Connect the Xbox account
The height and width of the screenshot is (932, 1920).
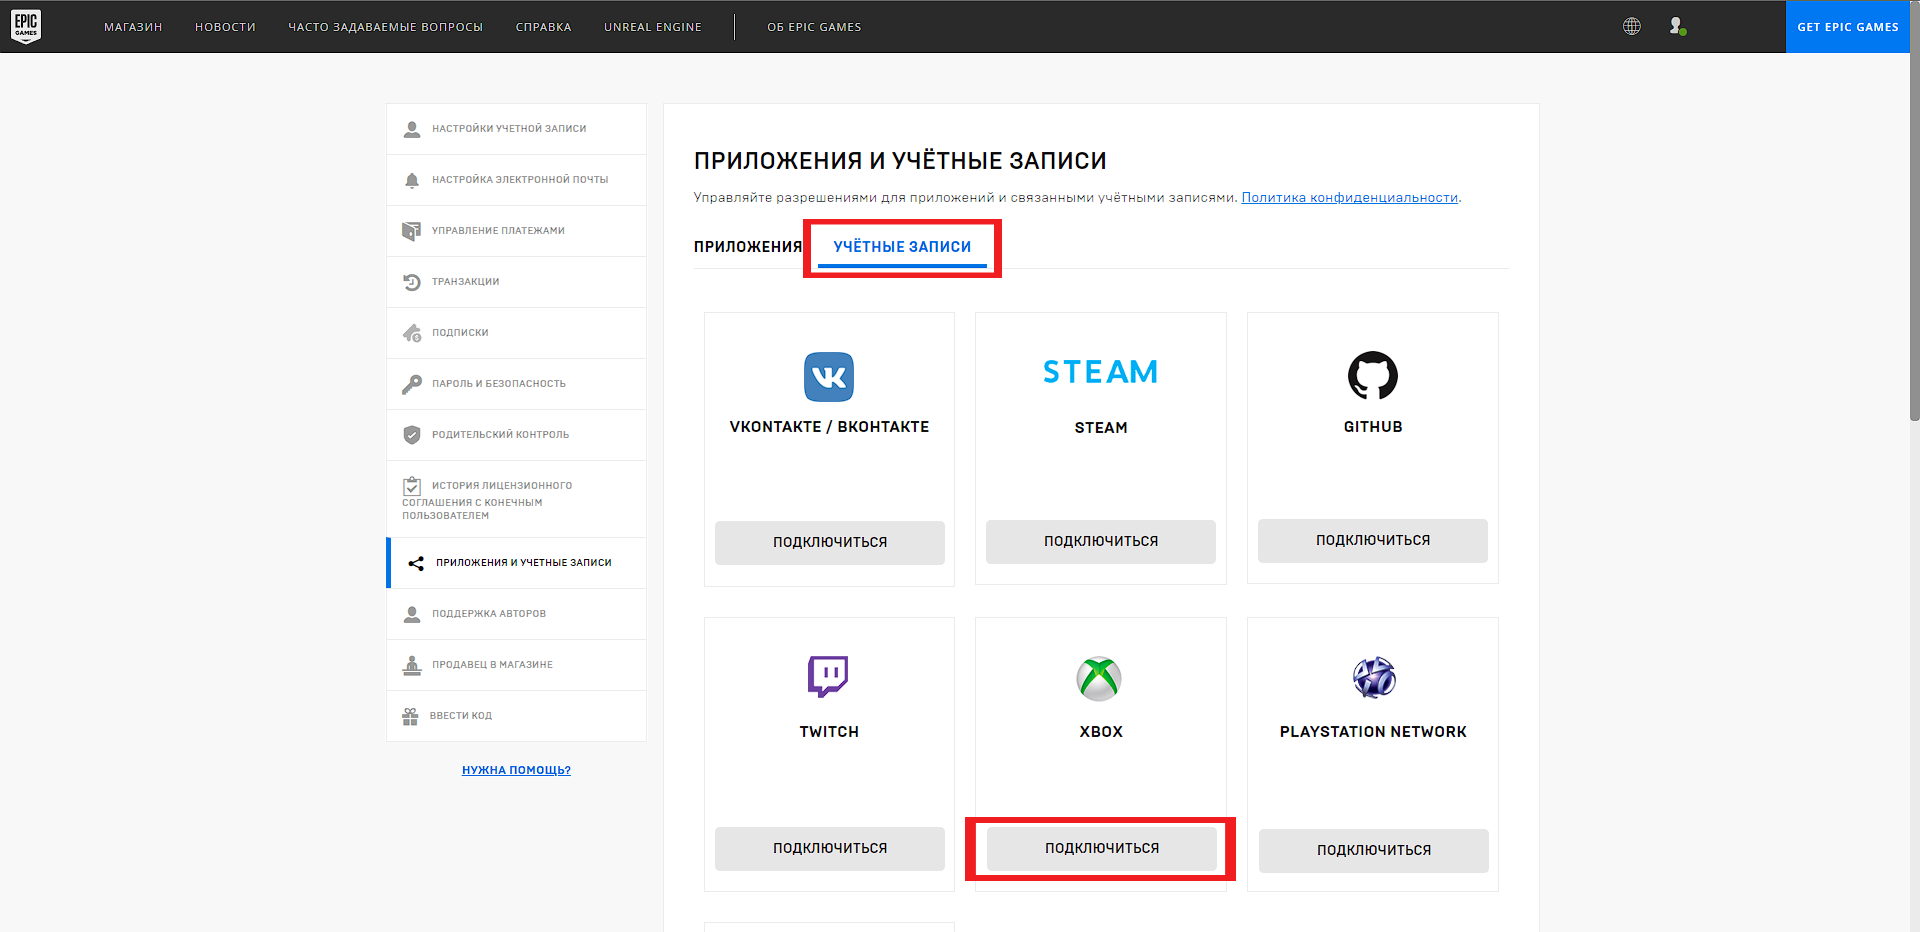(1102, 848)
